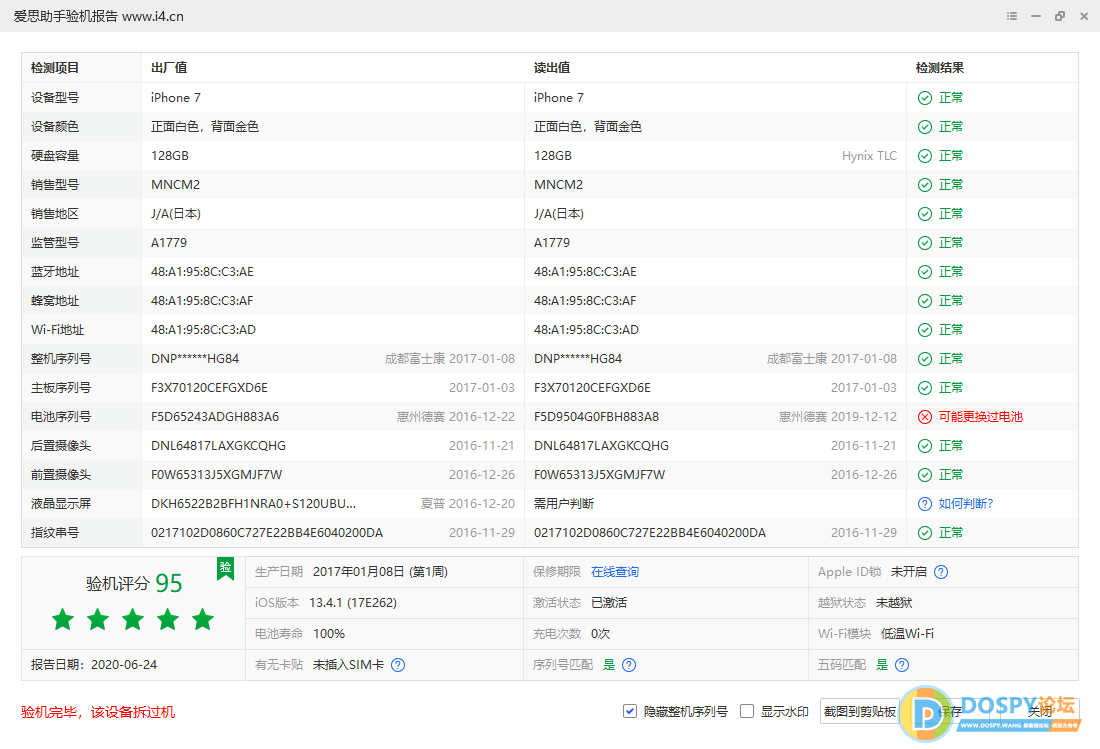This screenshot has height=749, width=1100.
Task: Click the help icon next to 未插入SIM卡
Action: pos(398,665)
